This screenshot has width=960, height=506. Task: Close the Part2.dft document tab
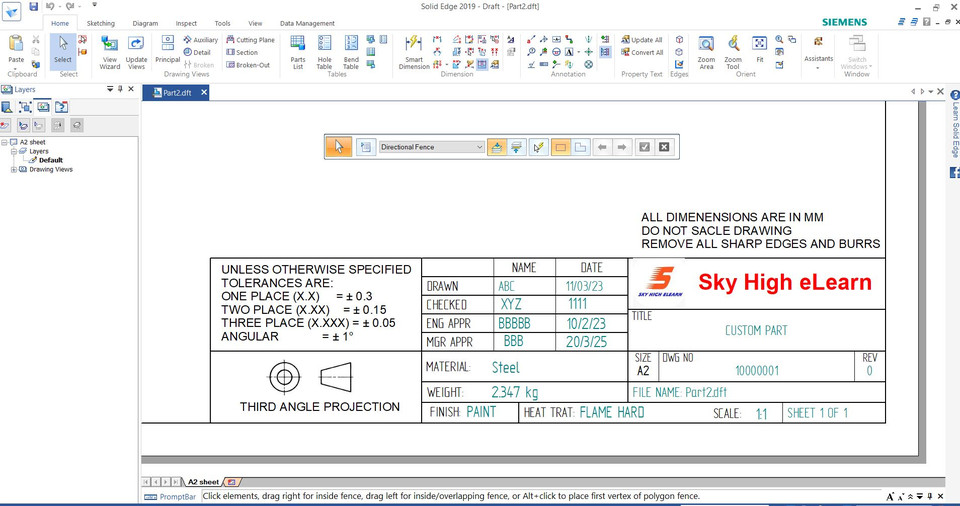point(203,93)
